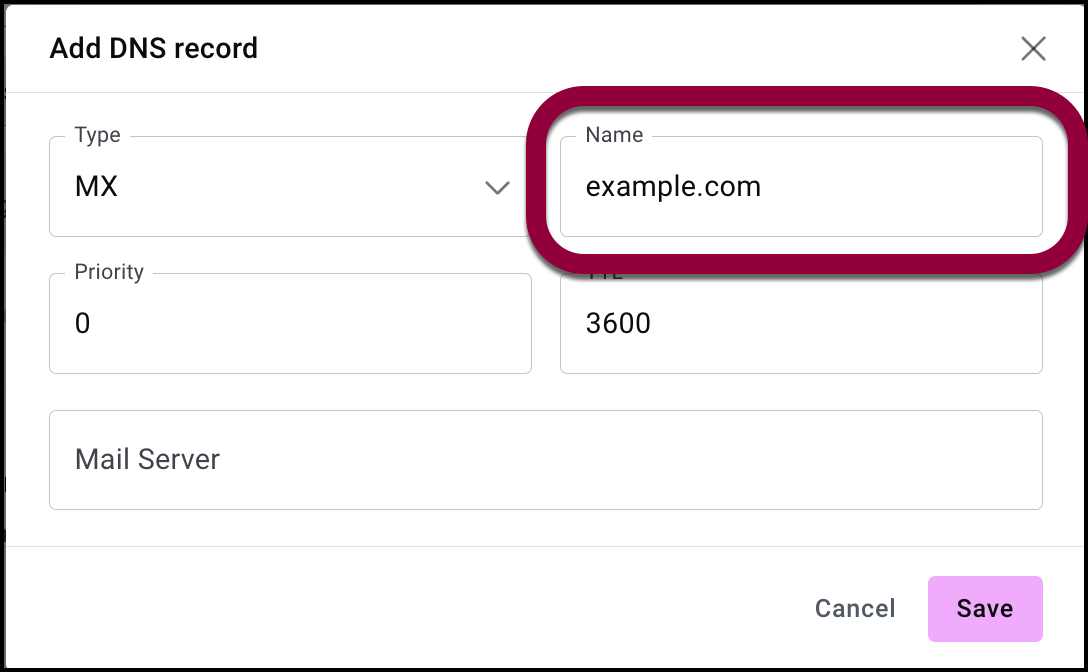1088x672 pixels.
Task: Close the Add DNS record dialog
Action: tap(1032, 48)
